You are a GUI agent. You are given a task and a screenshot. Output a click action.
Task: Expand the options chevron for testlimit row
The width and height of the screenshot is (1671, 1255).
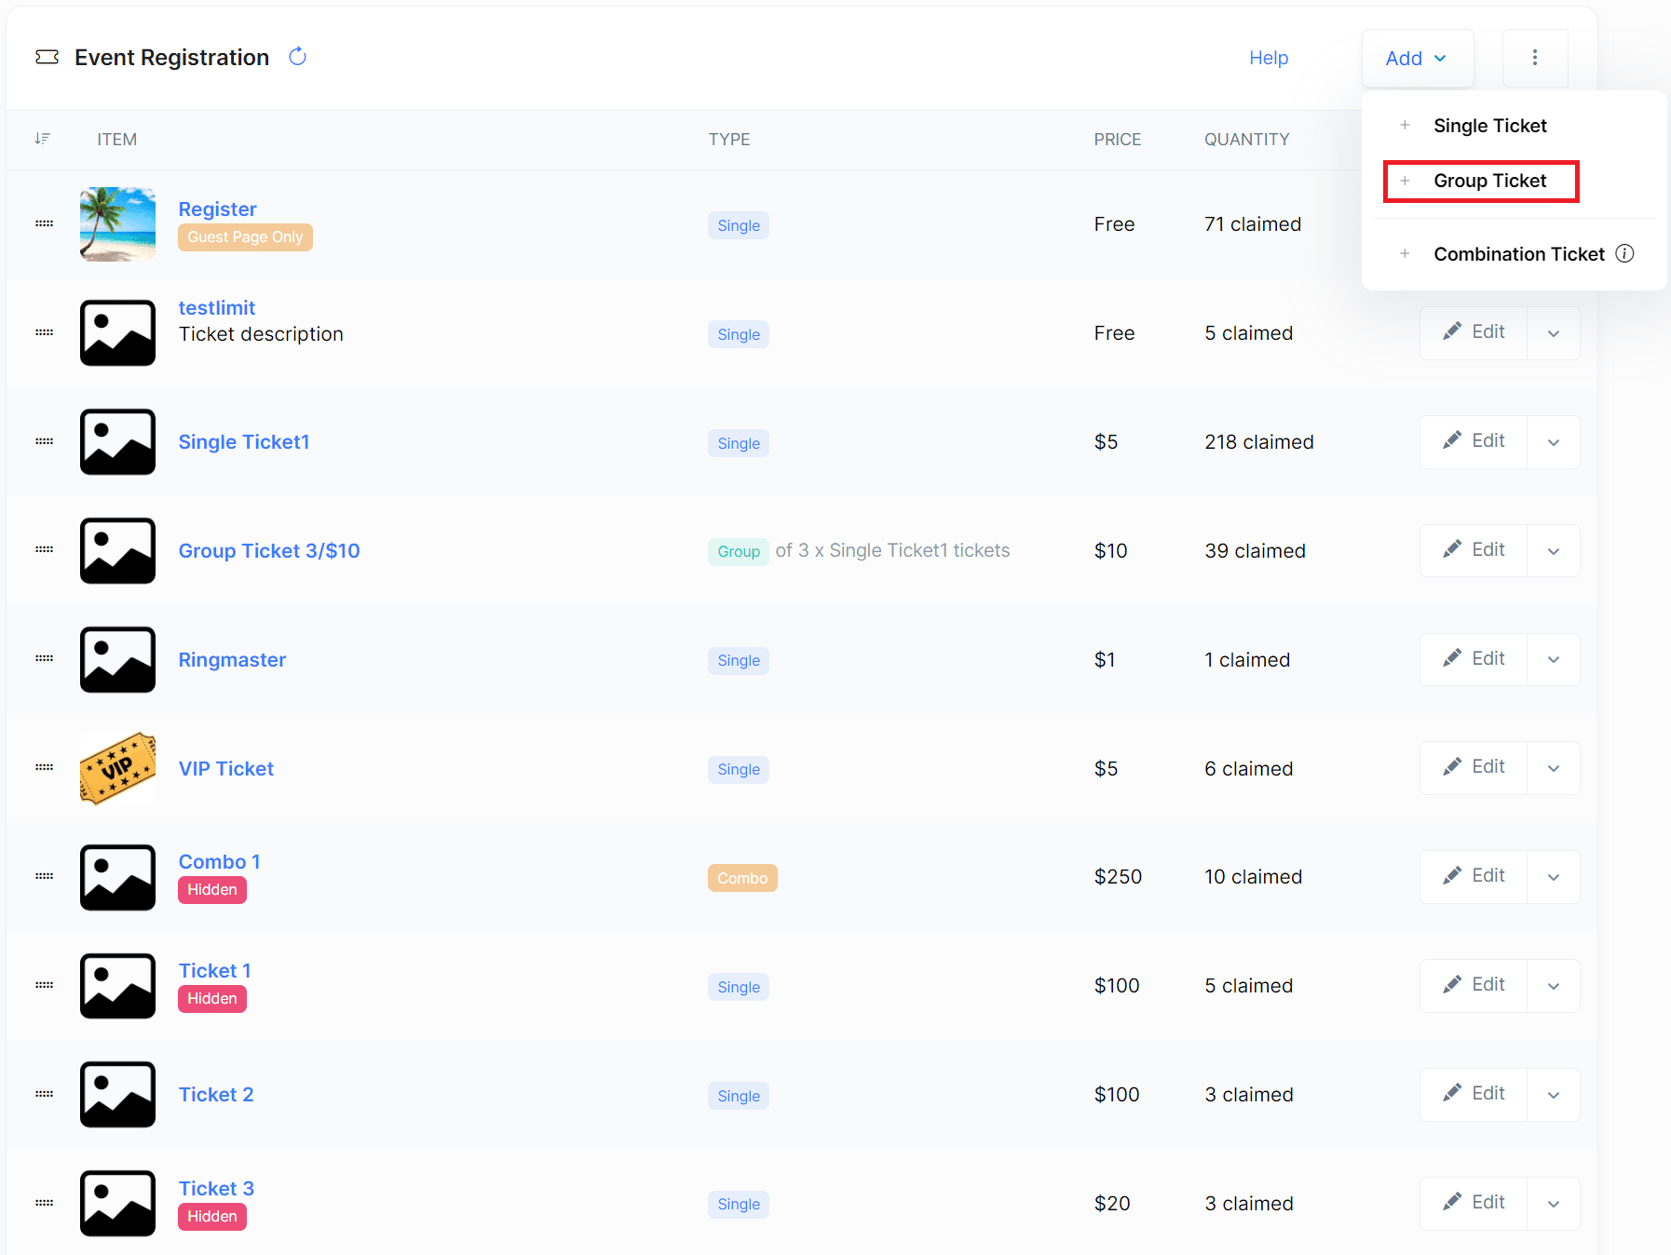(1553, 333)
